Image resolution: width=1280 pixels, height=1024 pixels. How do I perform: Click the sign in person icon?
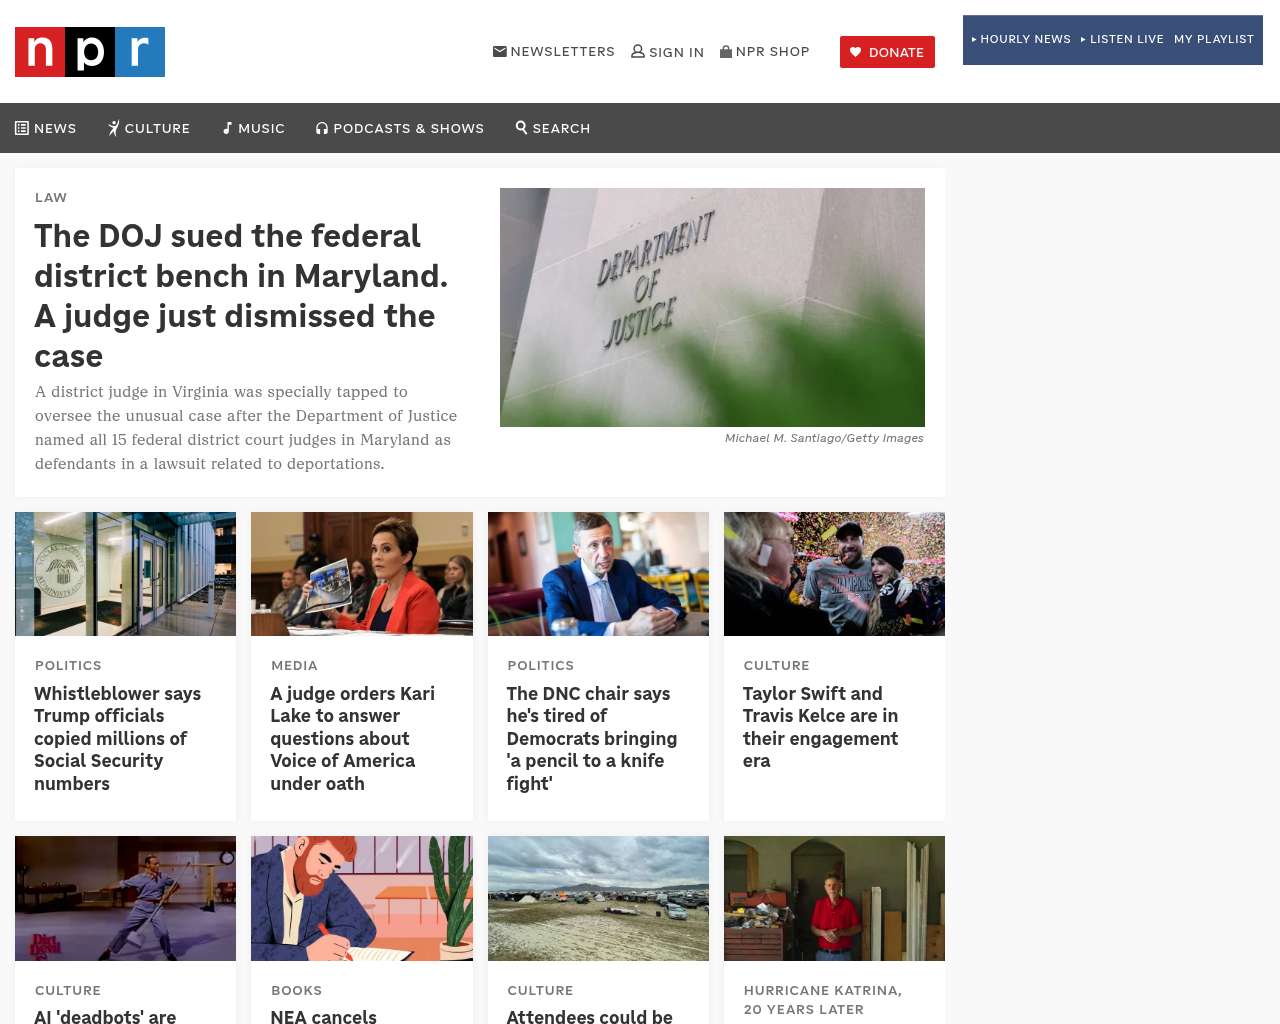tap(638, 51)
